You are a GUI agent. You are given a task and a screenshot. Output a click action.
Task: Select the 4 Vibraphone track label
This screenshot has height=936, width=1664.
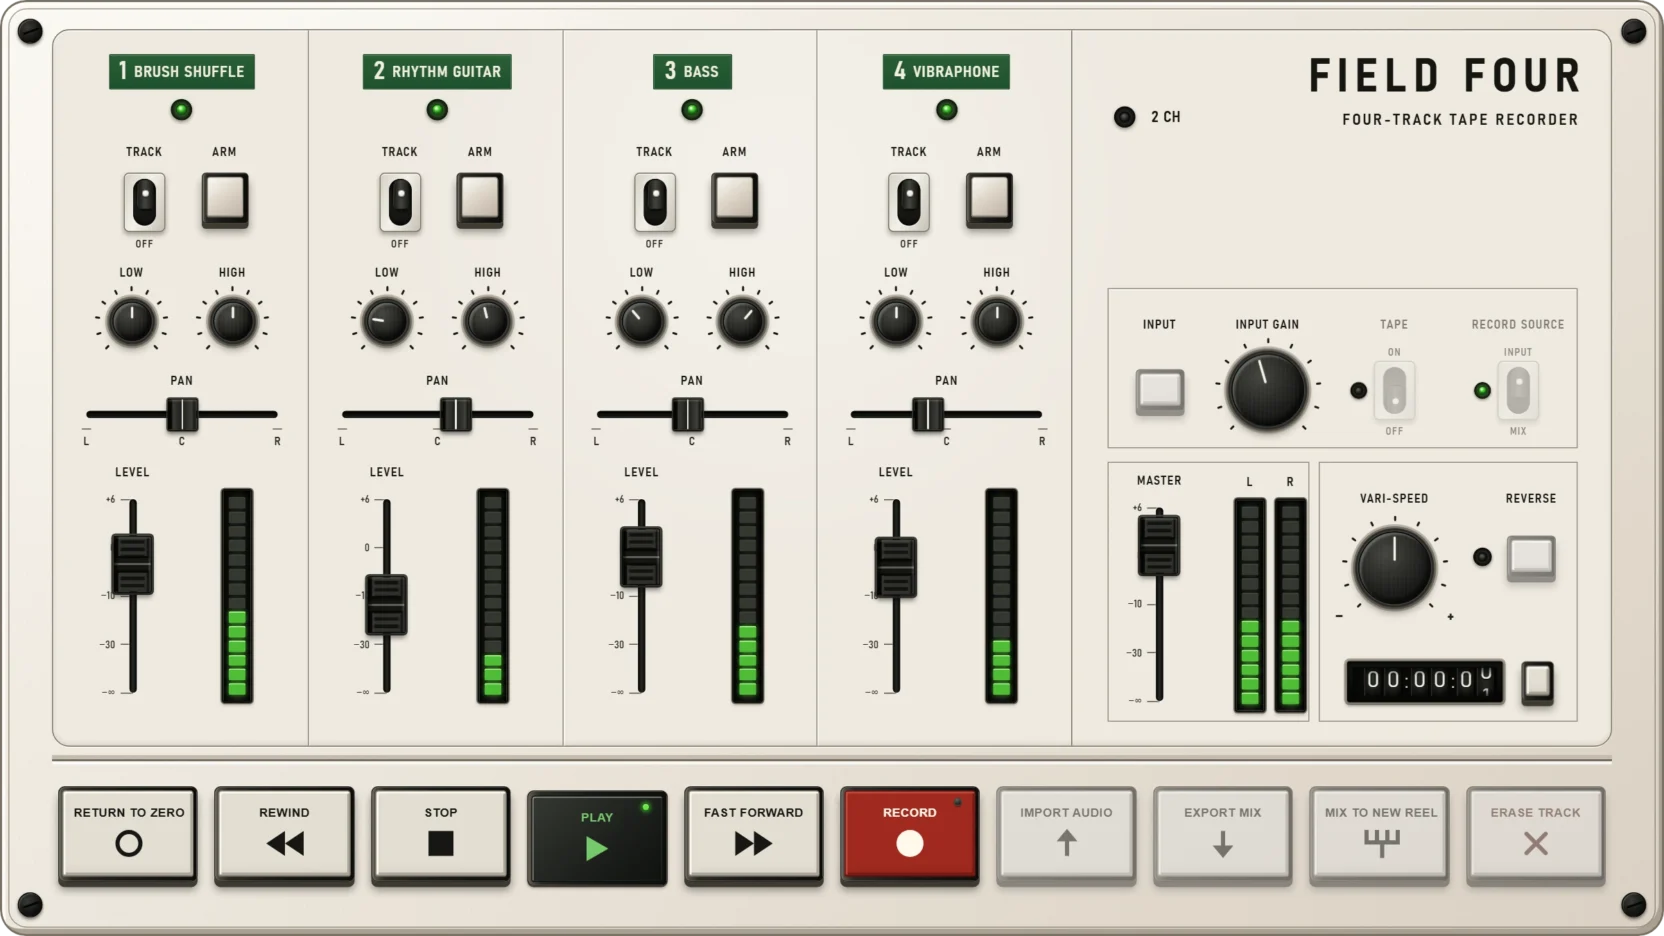(946, 71)
